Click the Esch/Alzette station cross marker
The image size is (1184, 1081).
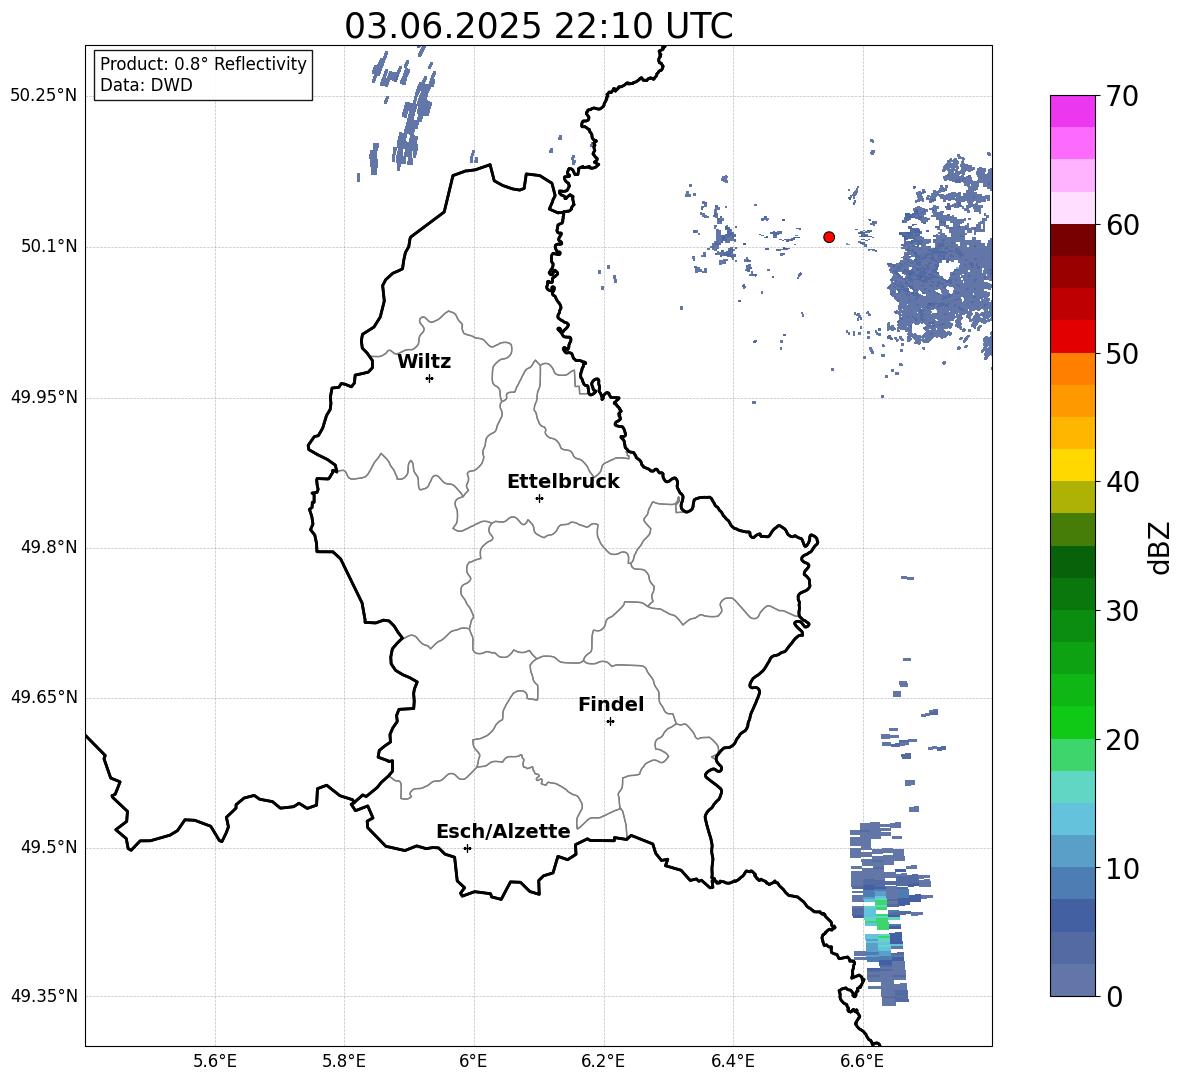click(x=467, y=848)
